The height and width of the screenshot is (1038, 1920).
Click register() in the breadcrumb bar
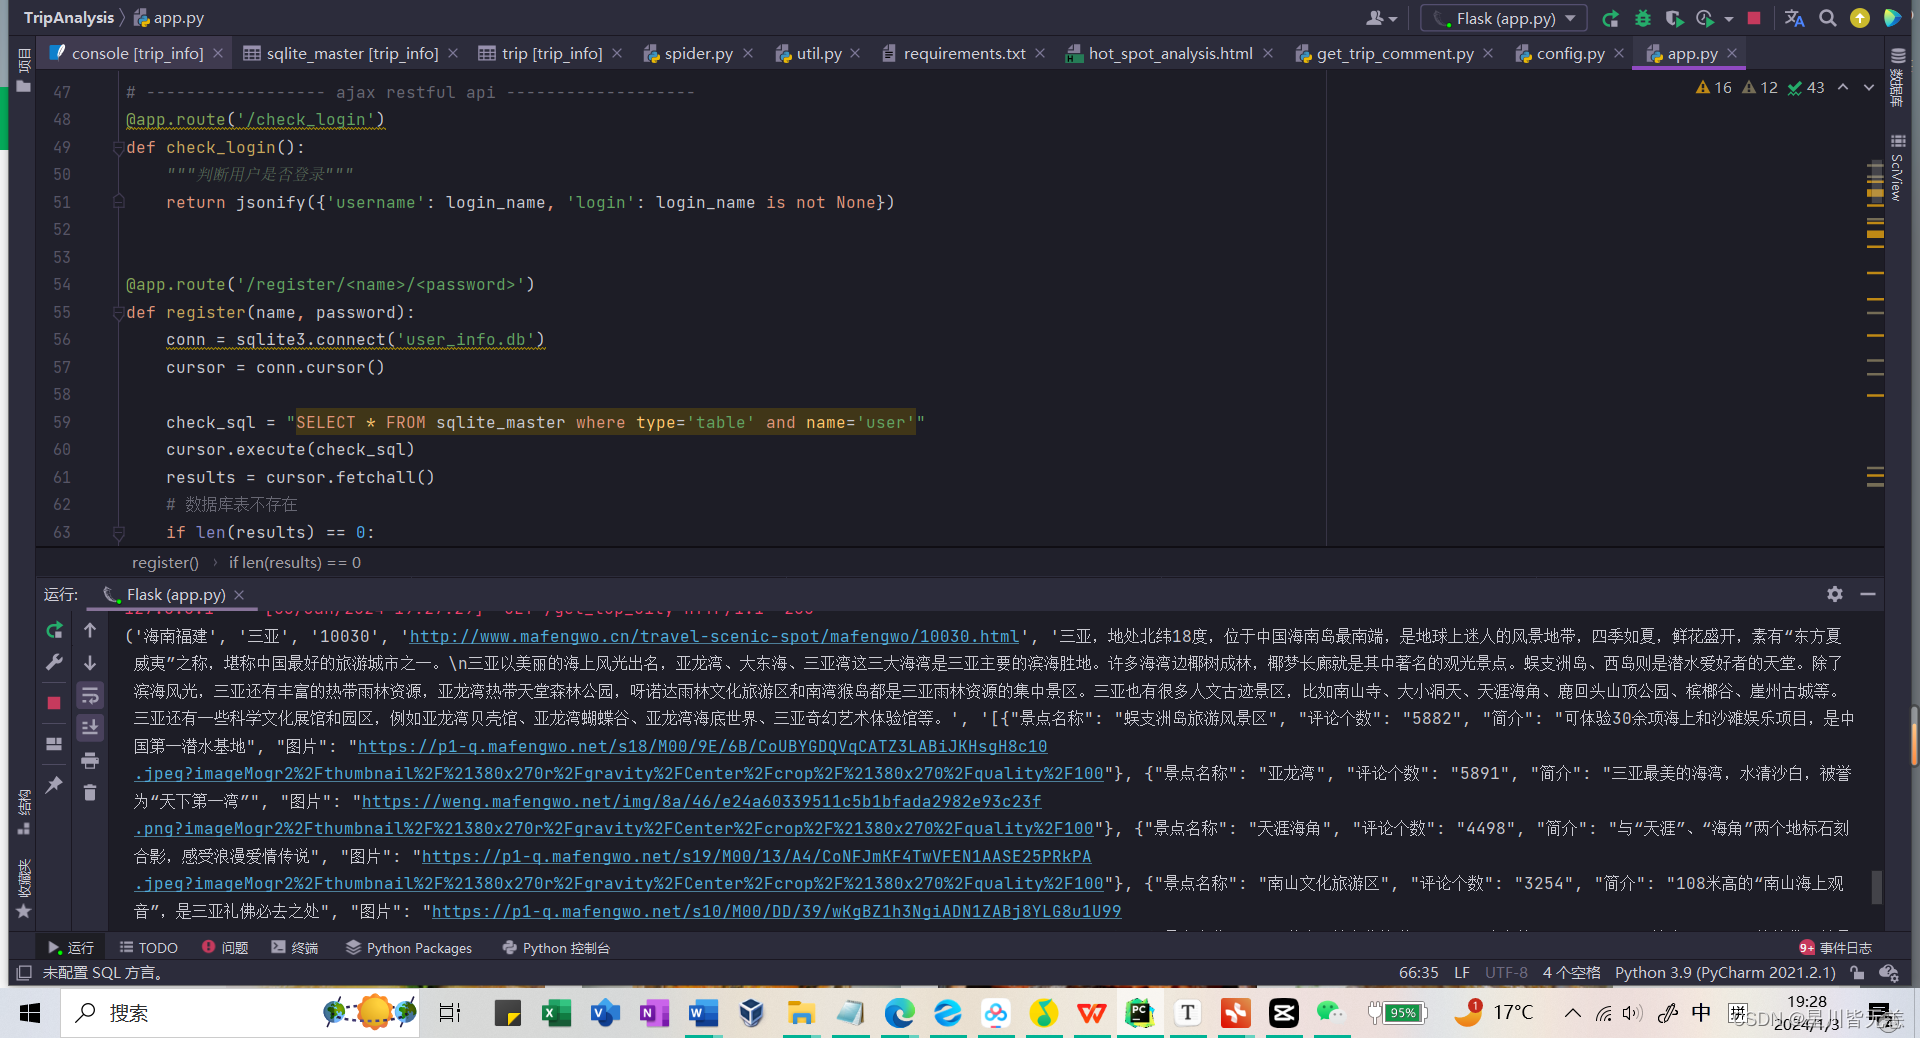tap(165, 562)
